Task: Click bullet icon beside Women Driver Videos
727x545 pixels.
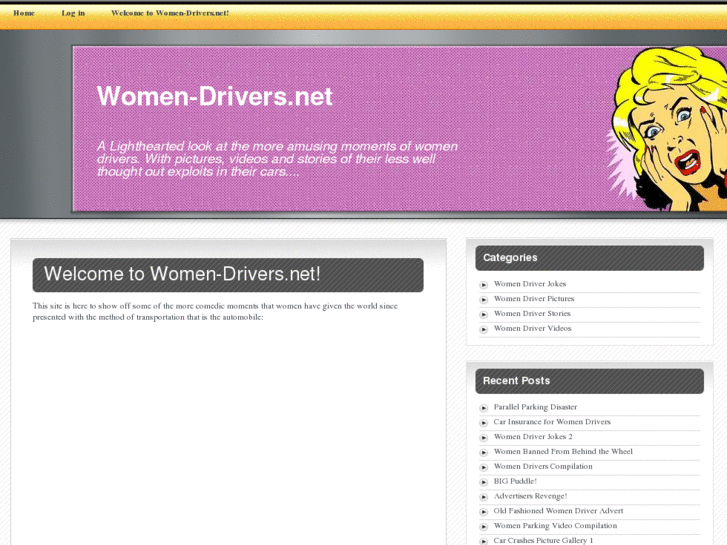Action: pyautogui.click(x=484, y=329)
